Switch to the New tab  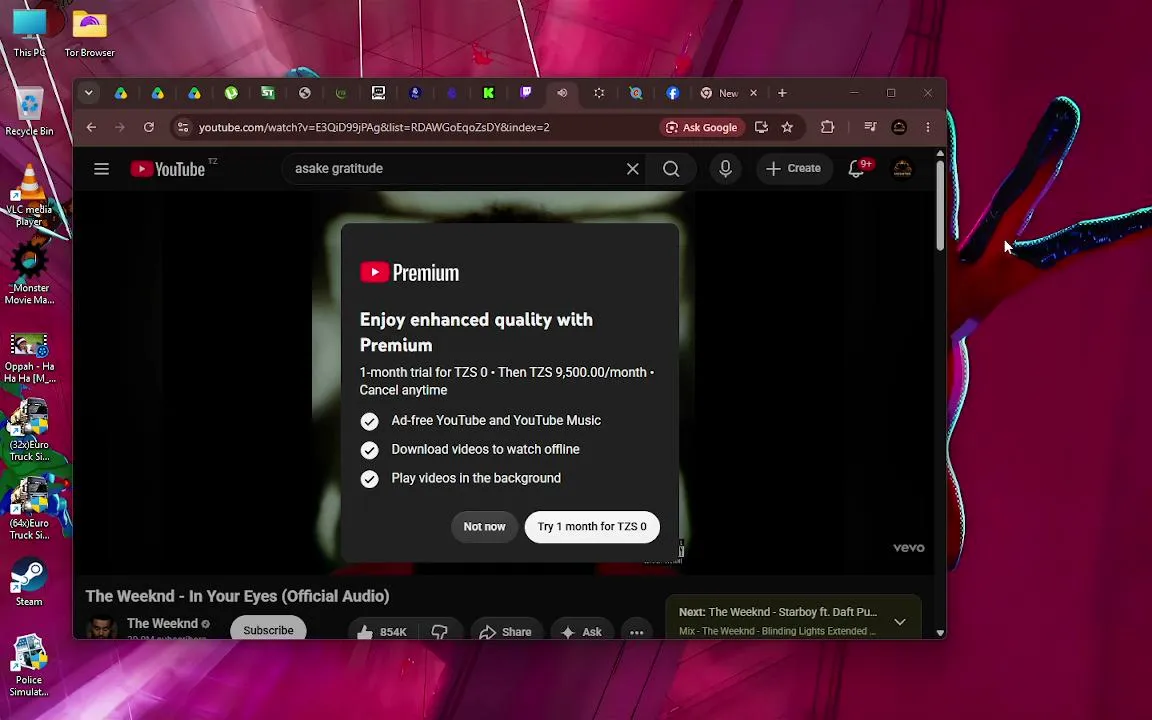pyautogui.click(x=720, y=93)
